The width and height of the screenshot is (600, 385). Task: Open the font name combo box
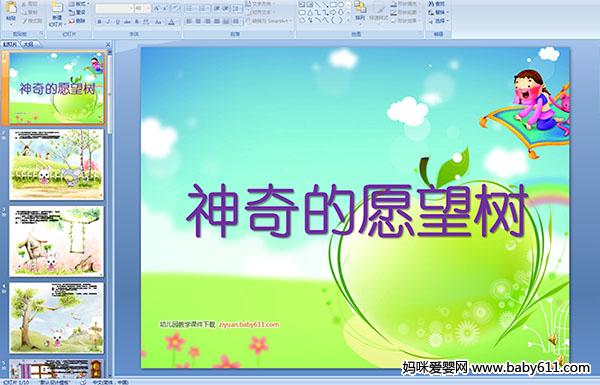(114, 8)
